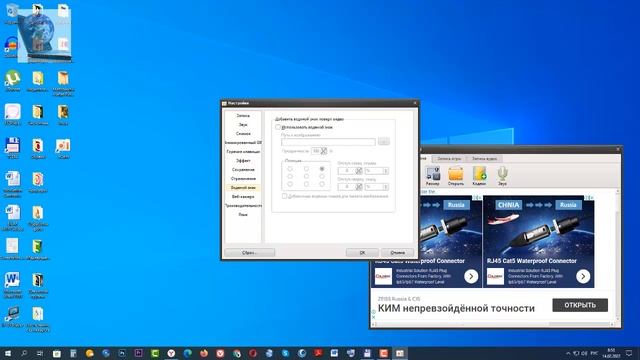Viewport: 640px width, 360px height.
Task: Switch to 'Запись игры' tab in oCam
Action: 449,158
